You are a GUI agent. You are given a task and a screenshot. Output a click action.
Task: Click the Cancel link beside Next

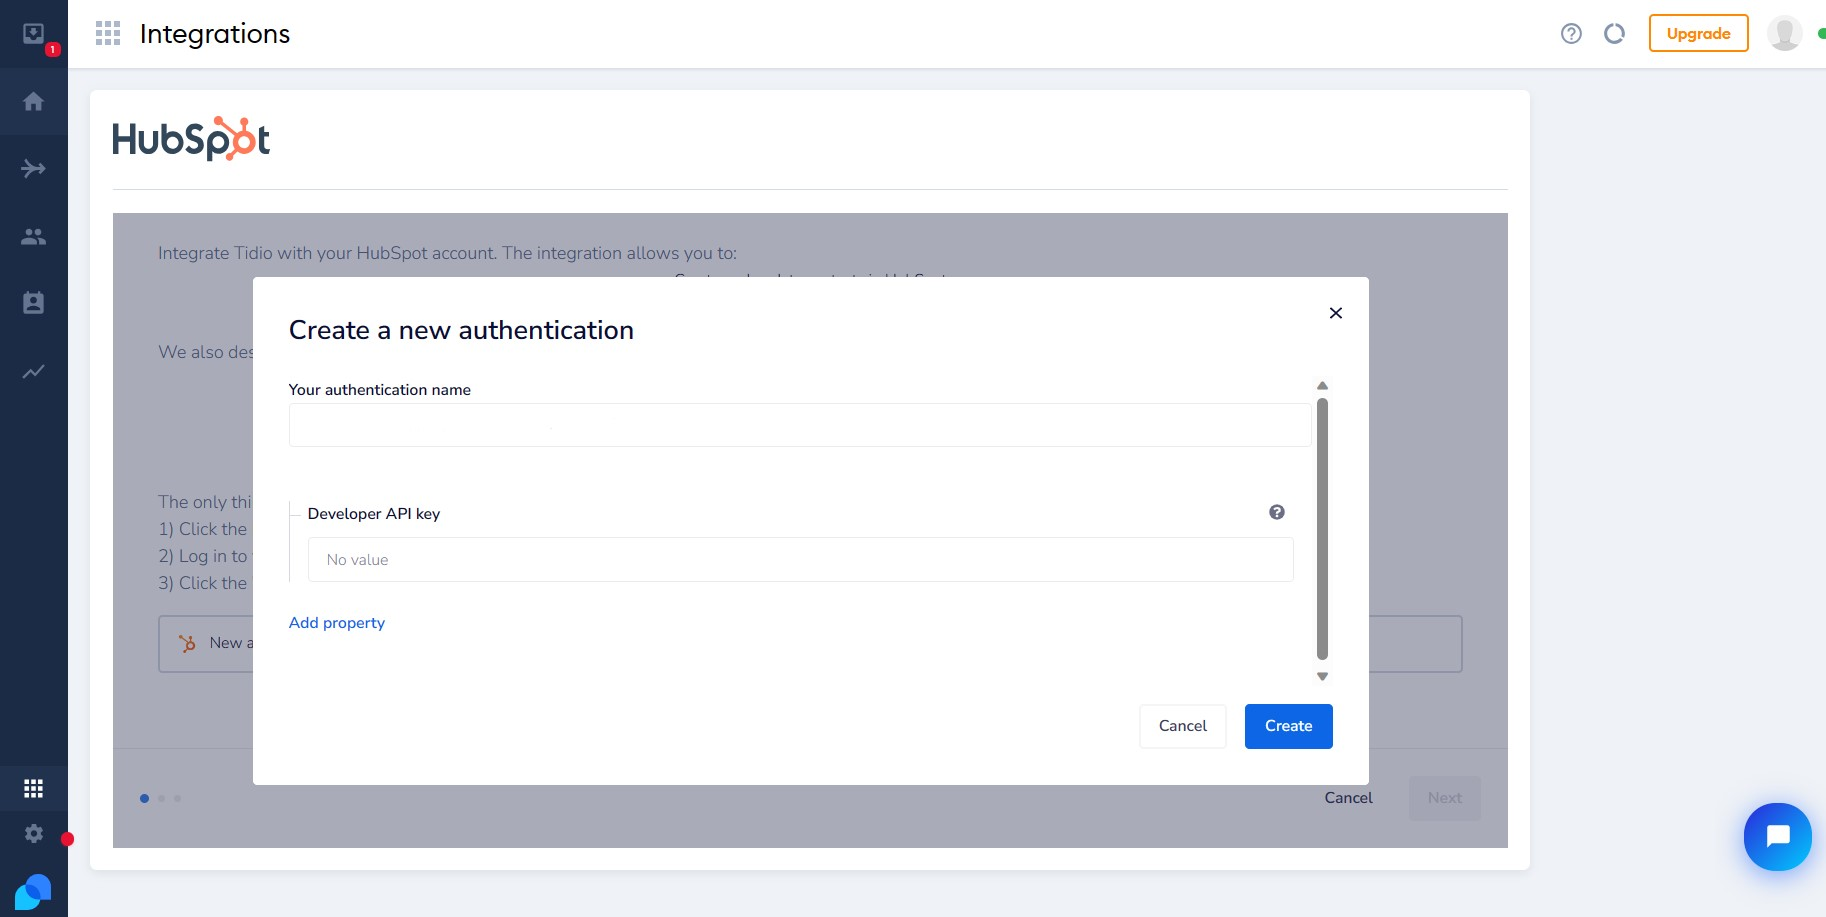pos(1348,798)
